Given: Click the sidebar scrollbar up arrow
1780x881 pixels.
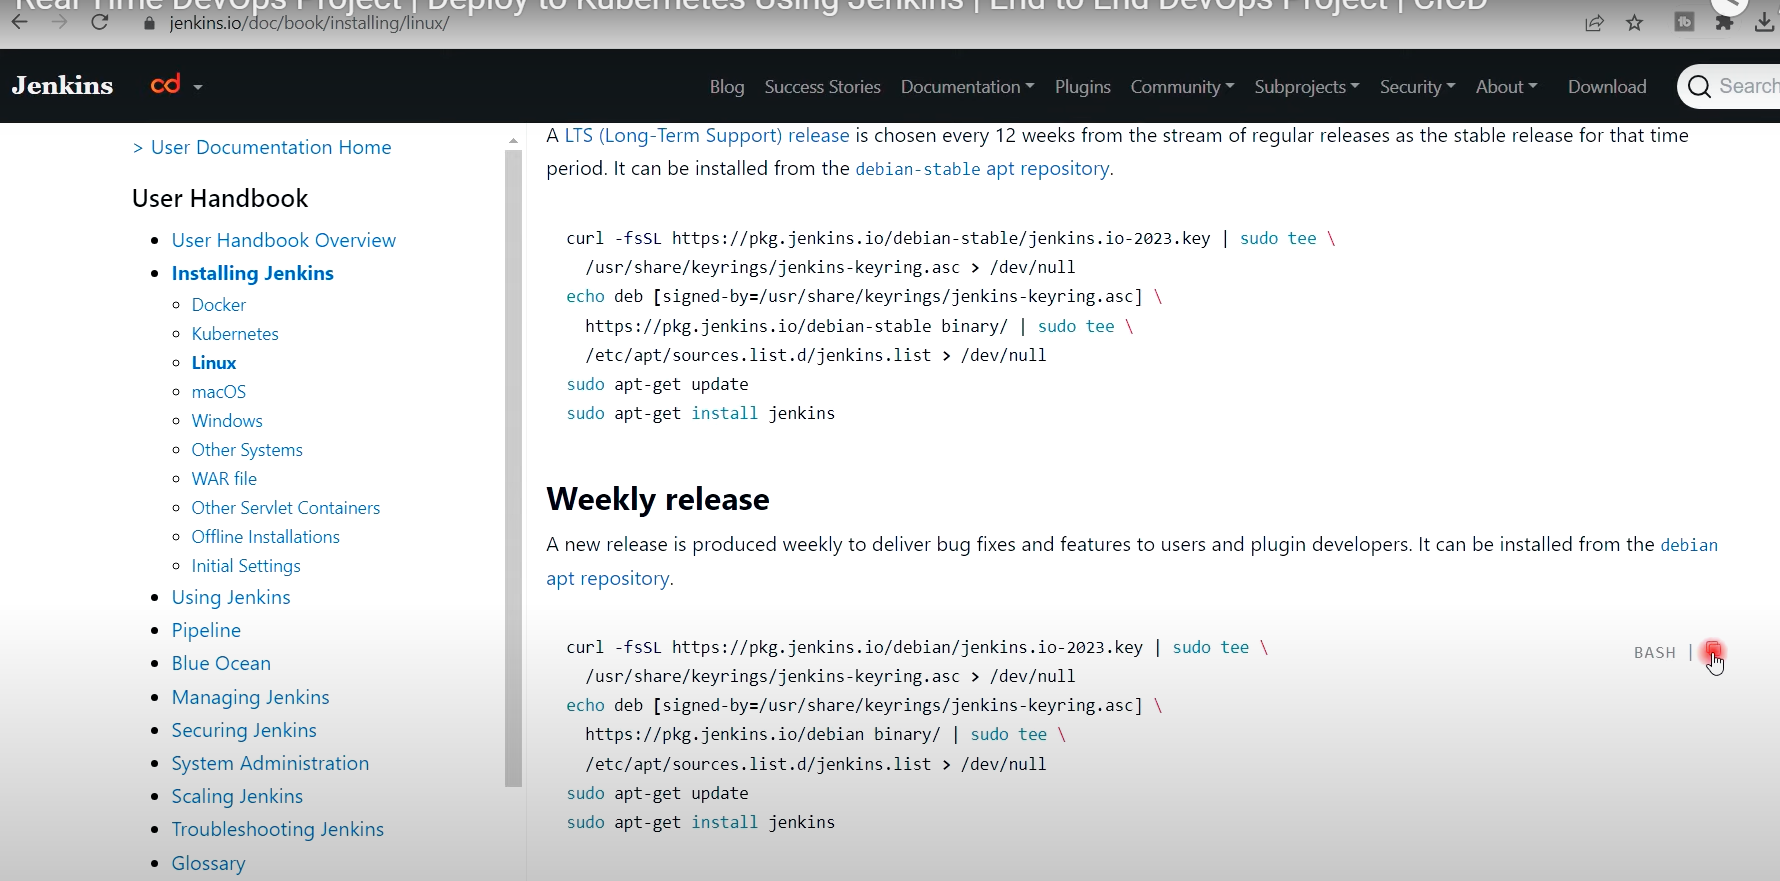Looking at the screenshot, I should point(514,141).
